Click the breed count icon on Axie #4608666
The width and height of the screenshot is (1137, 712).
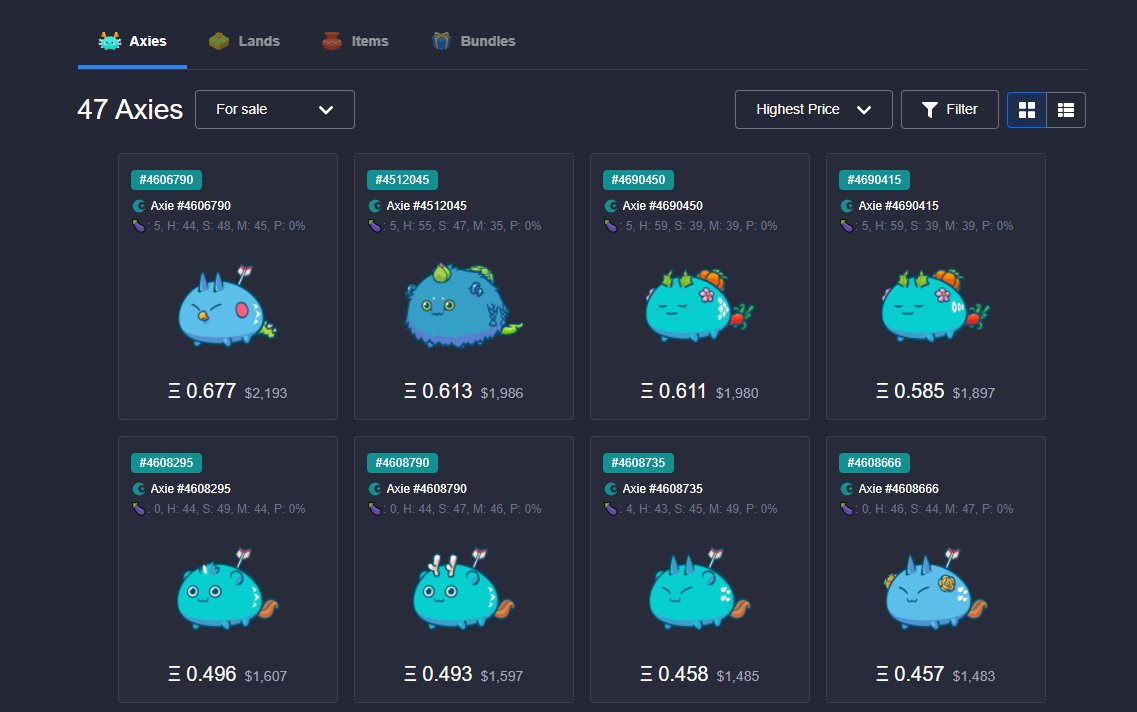click(x=847, y=508)
